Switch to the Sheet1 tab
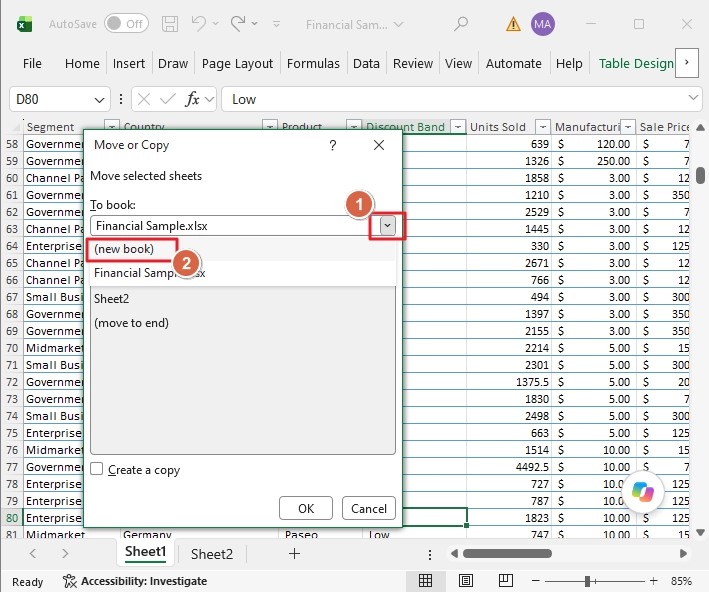The width and height of the screenshot is (709, 592). click(146, 552)
